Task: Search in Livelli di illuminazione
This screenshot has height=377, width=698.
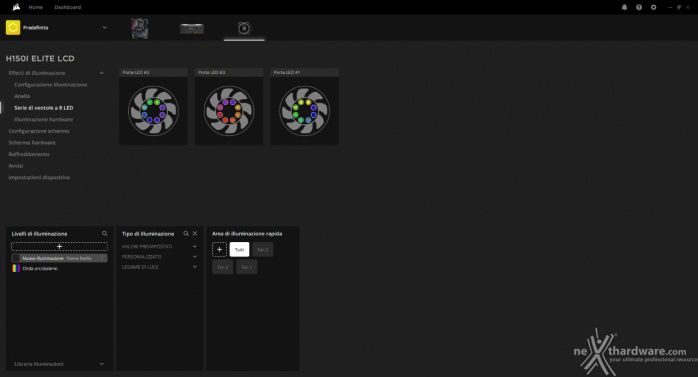Action: (105, 233)
